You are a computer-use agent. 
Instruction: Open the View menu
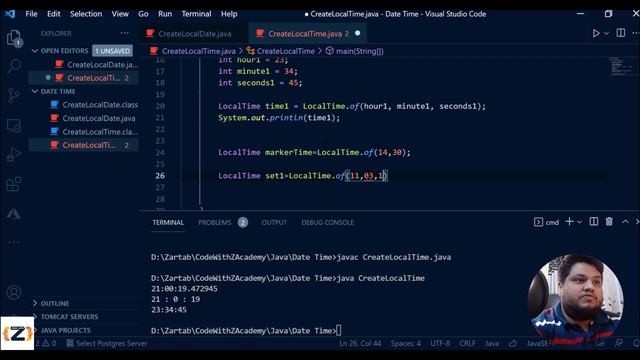[x=120, y=14]
